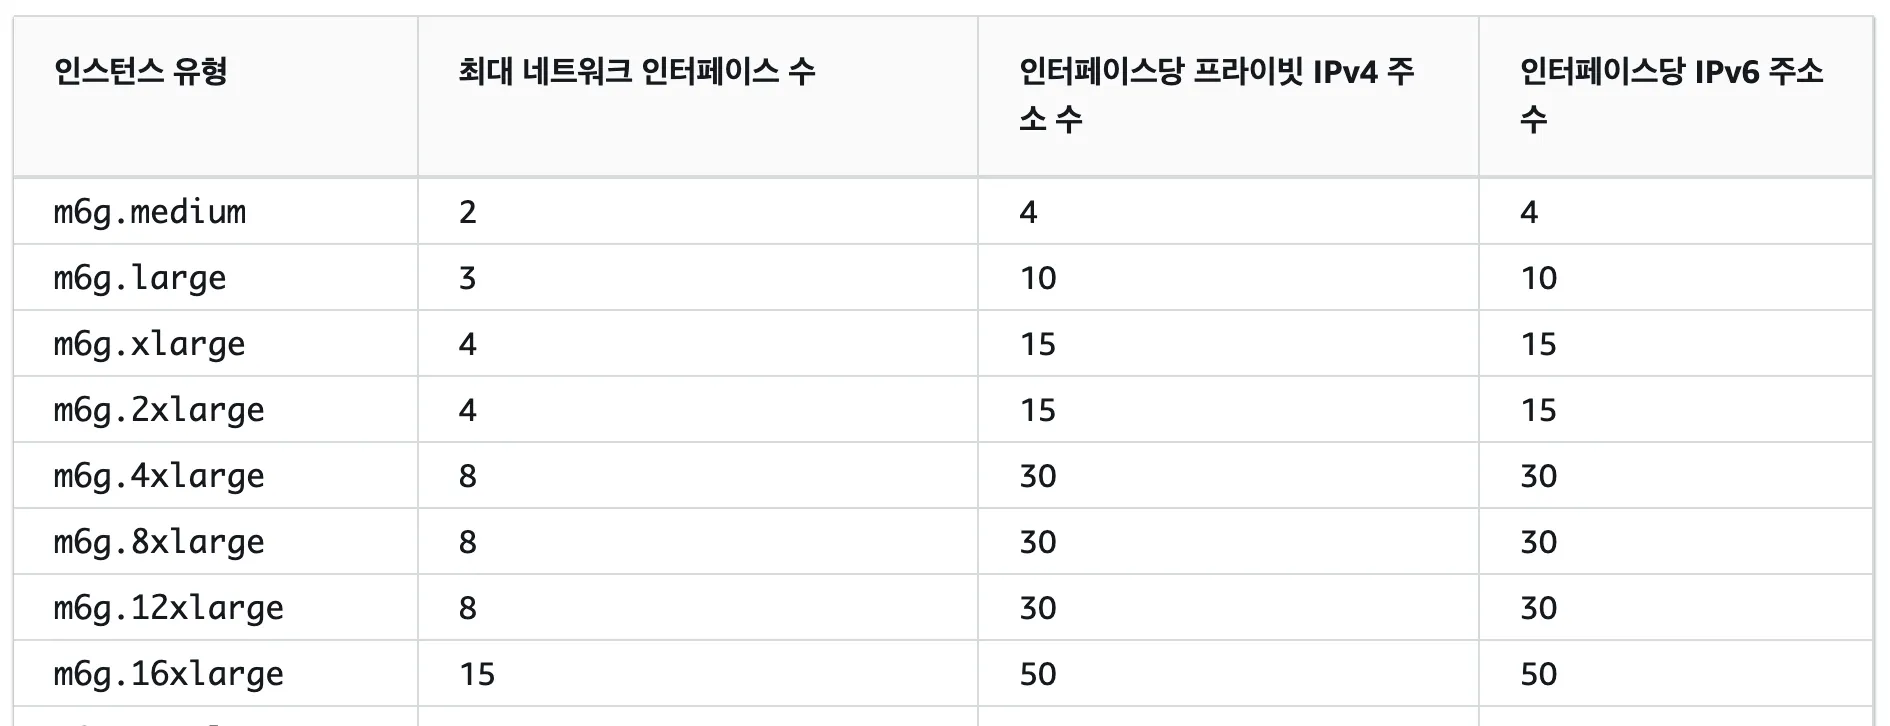
Task: Click IPv4 address count 10 for m6g.large
Action: (1038, 278)
